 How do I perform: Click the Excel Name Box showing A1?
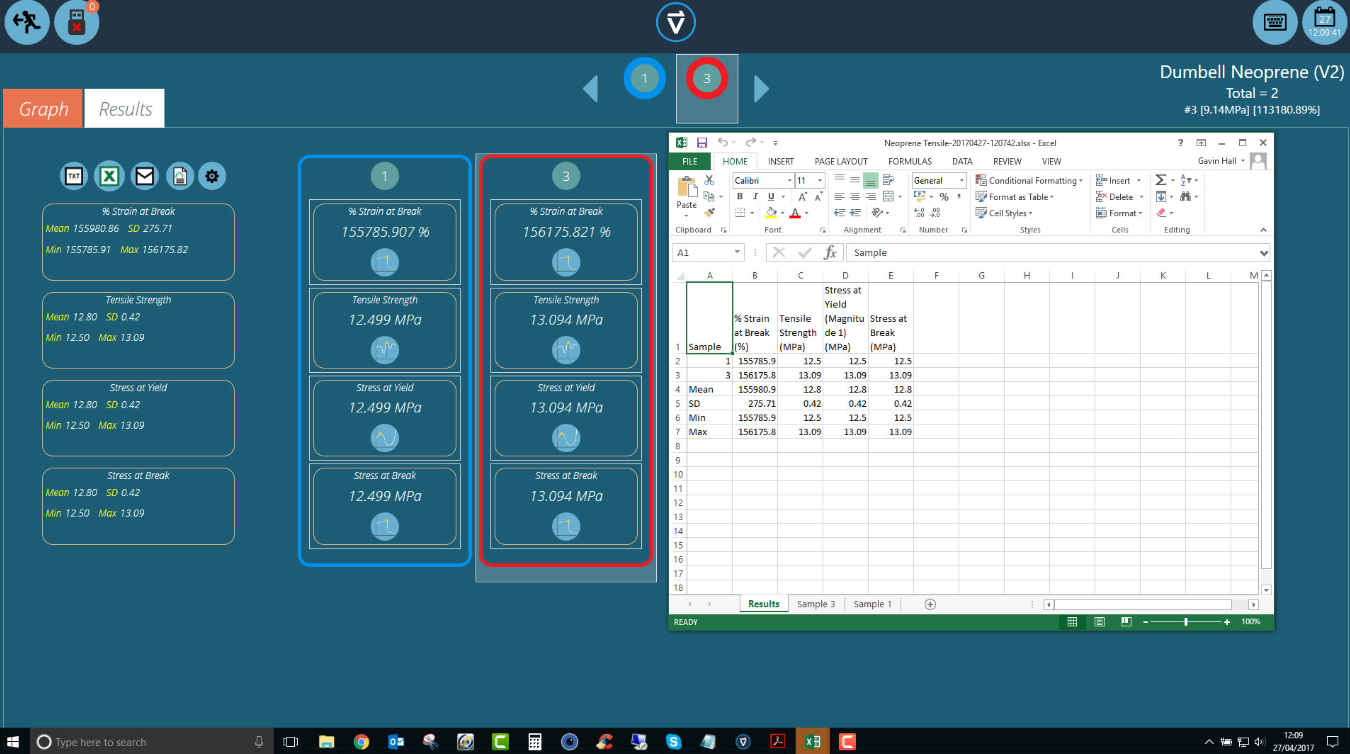coord(702,253)
